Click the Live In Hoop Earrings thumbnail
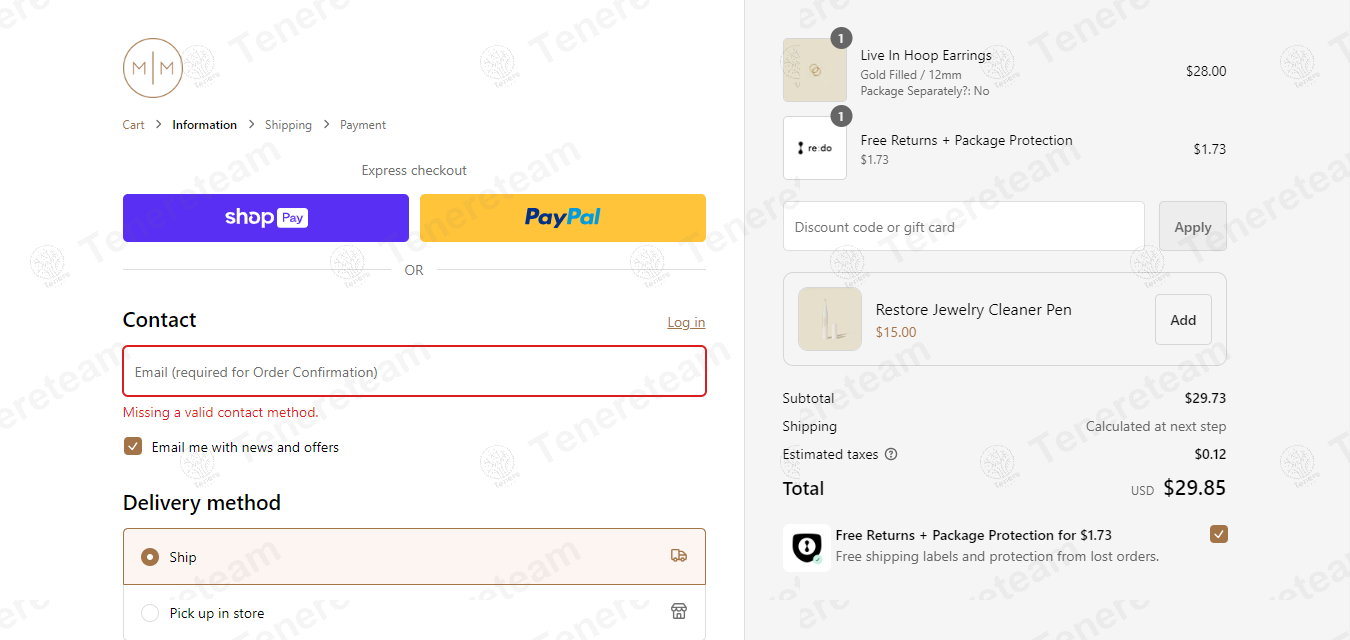1350x640 pixels. [814, 70]
